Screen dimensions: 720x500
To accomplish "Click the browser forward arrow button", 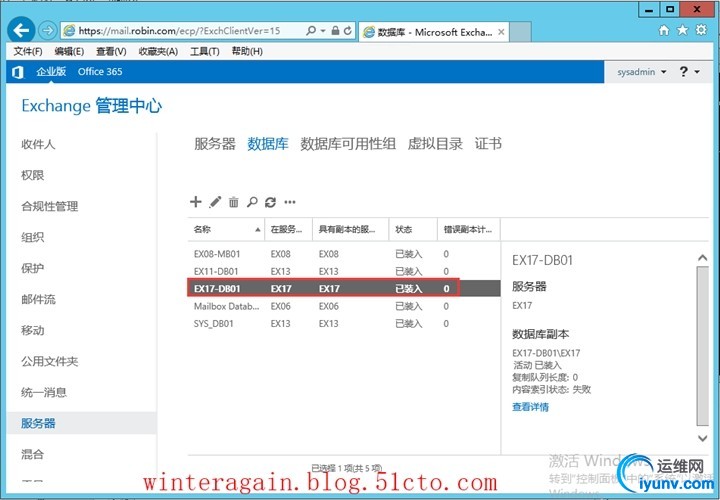I will point(47,31).
